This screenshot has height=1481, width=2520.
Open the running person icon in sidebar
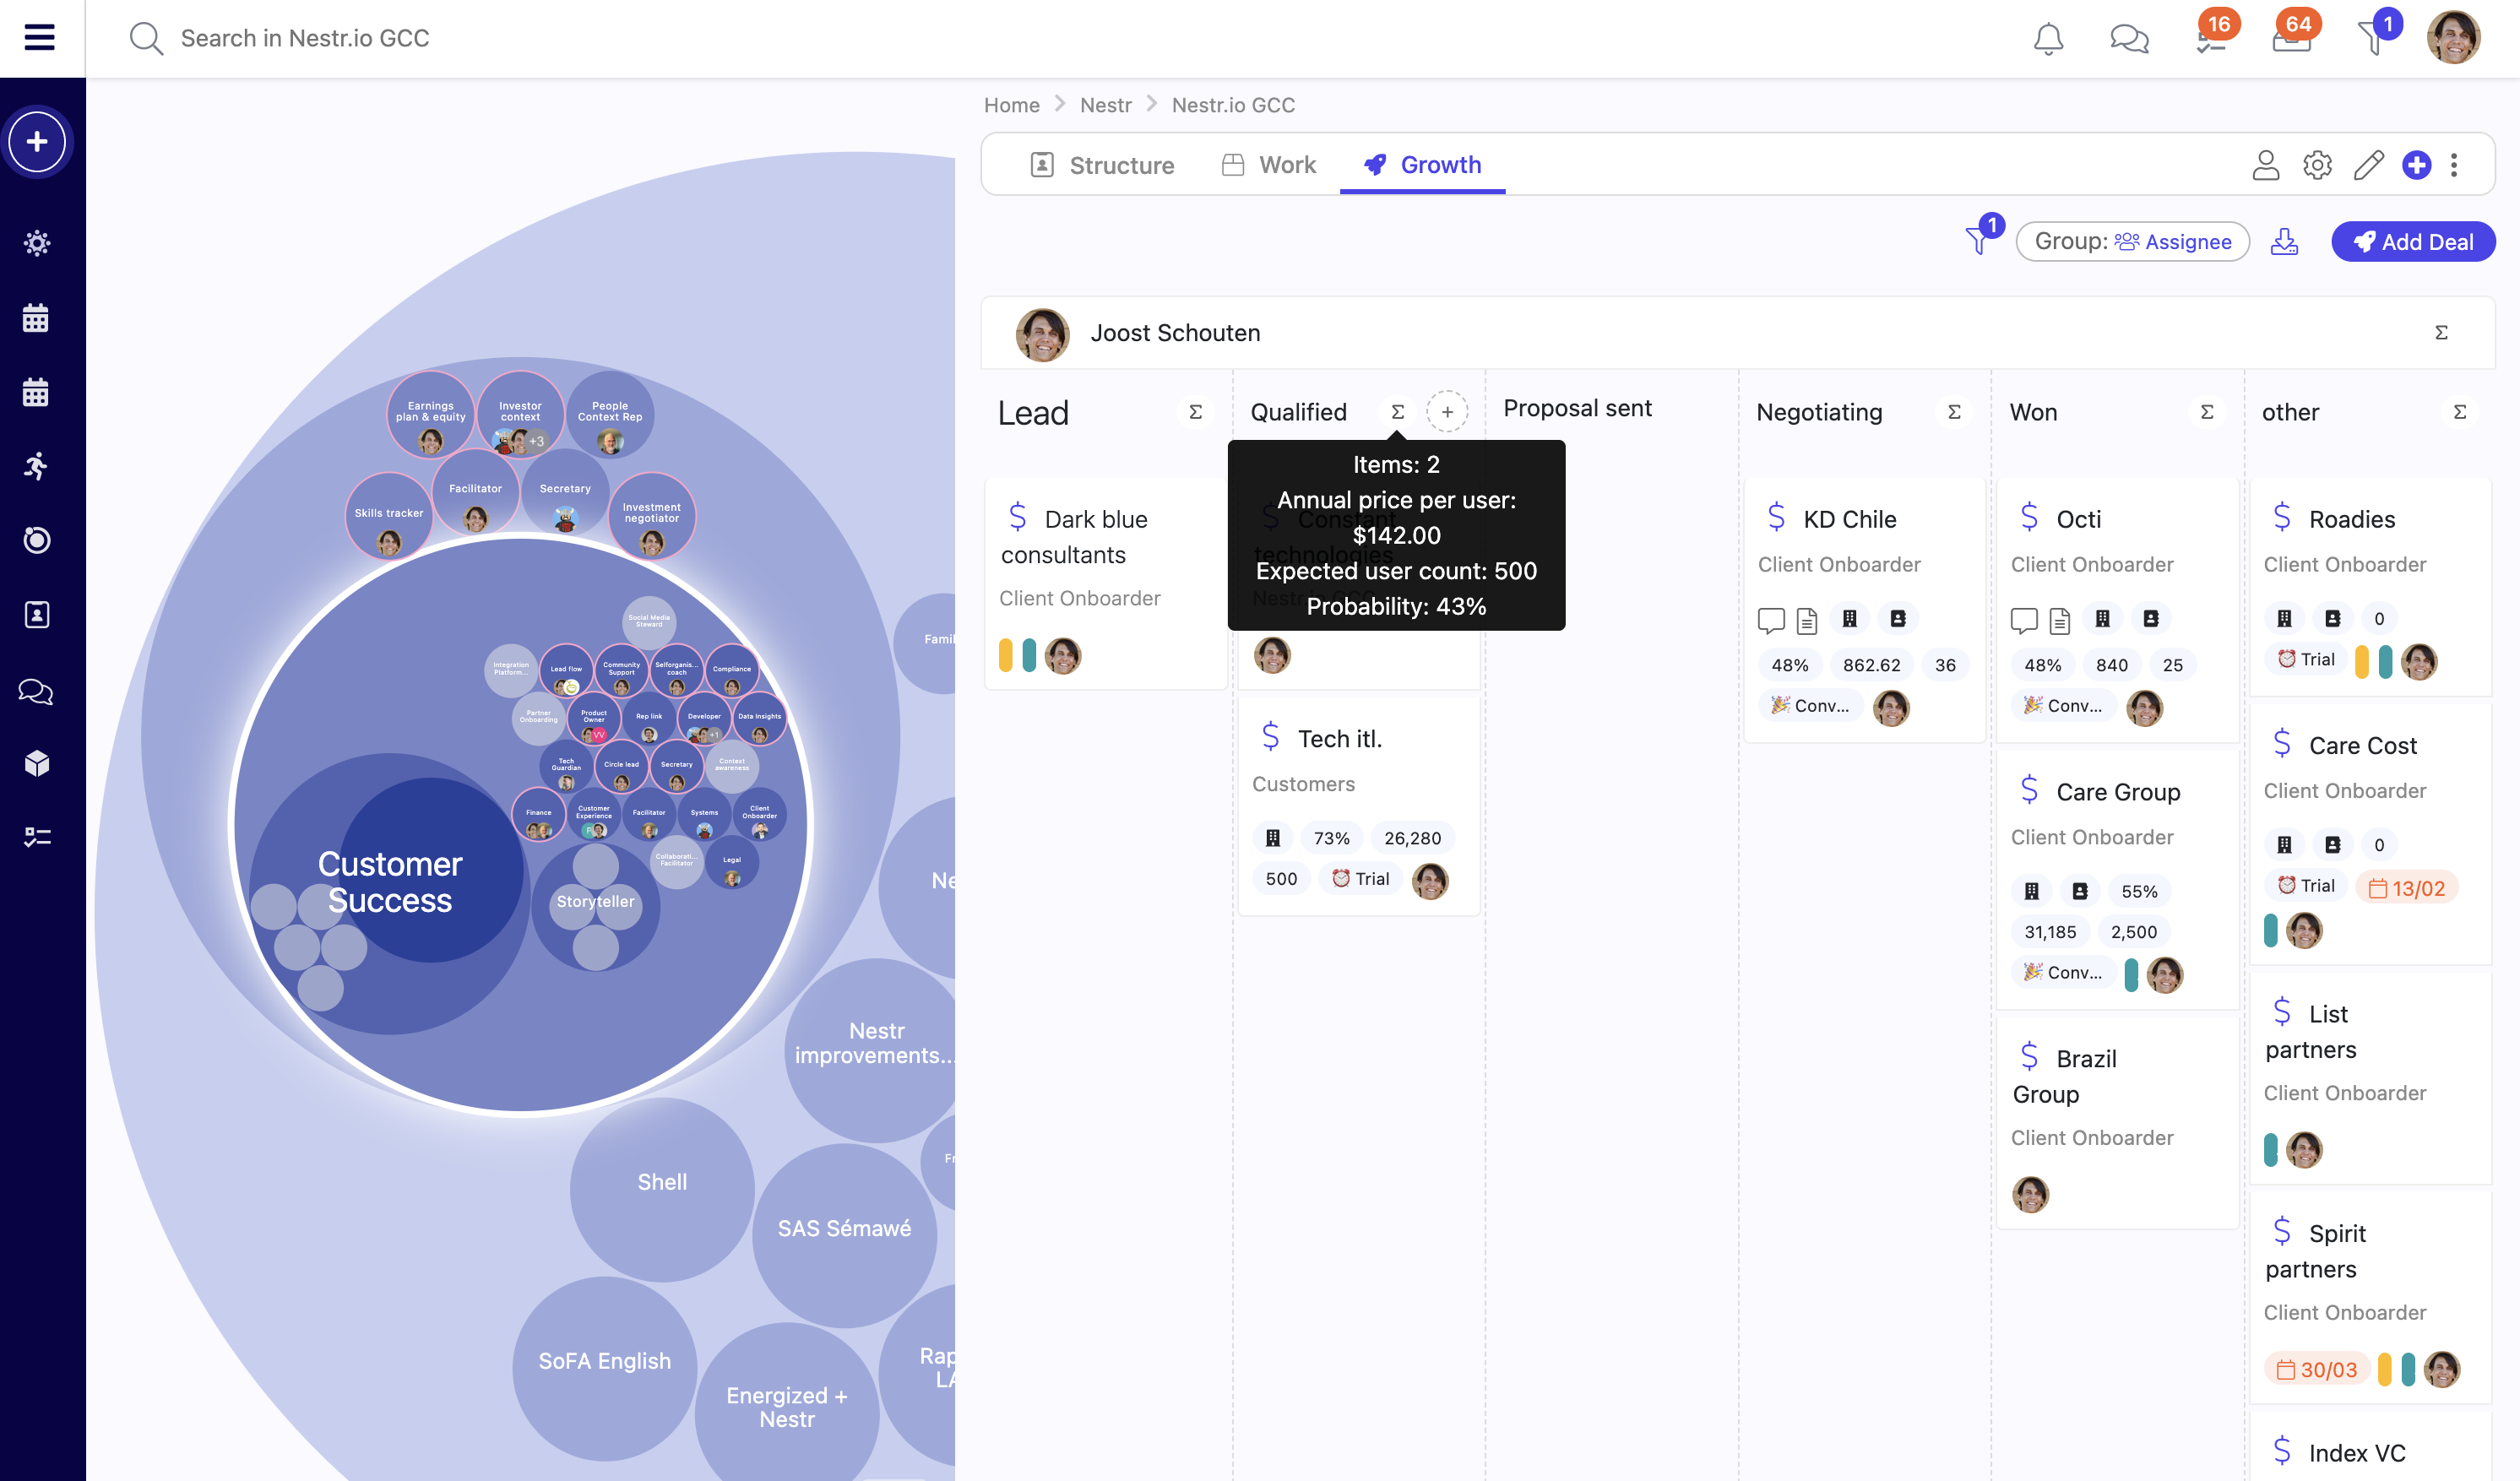[x=36, y=466]
